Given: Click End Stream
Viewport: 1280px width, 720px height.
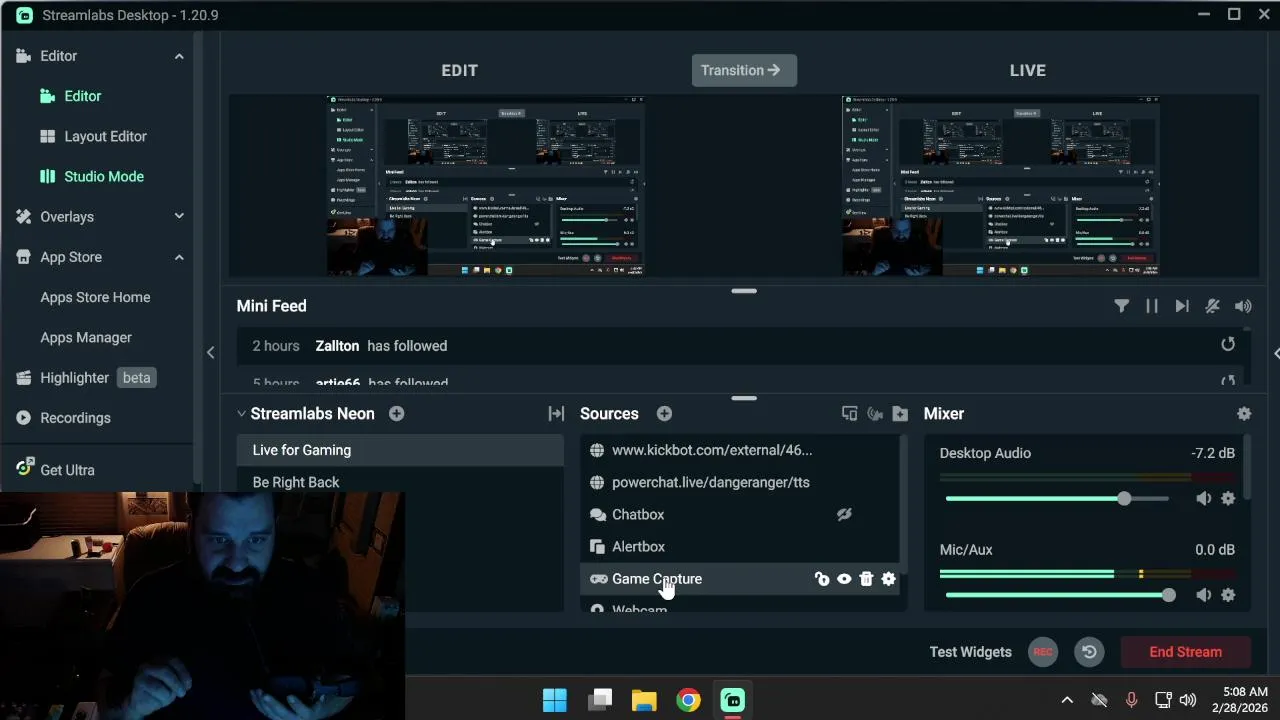Looking at the screenshot, I should tap(1185, 652).
